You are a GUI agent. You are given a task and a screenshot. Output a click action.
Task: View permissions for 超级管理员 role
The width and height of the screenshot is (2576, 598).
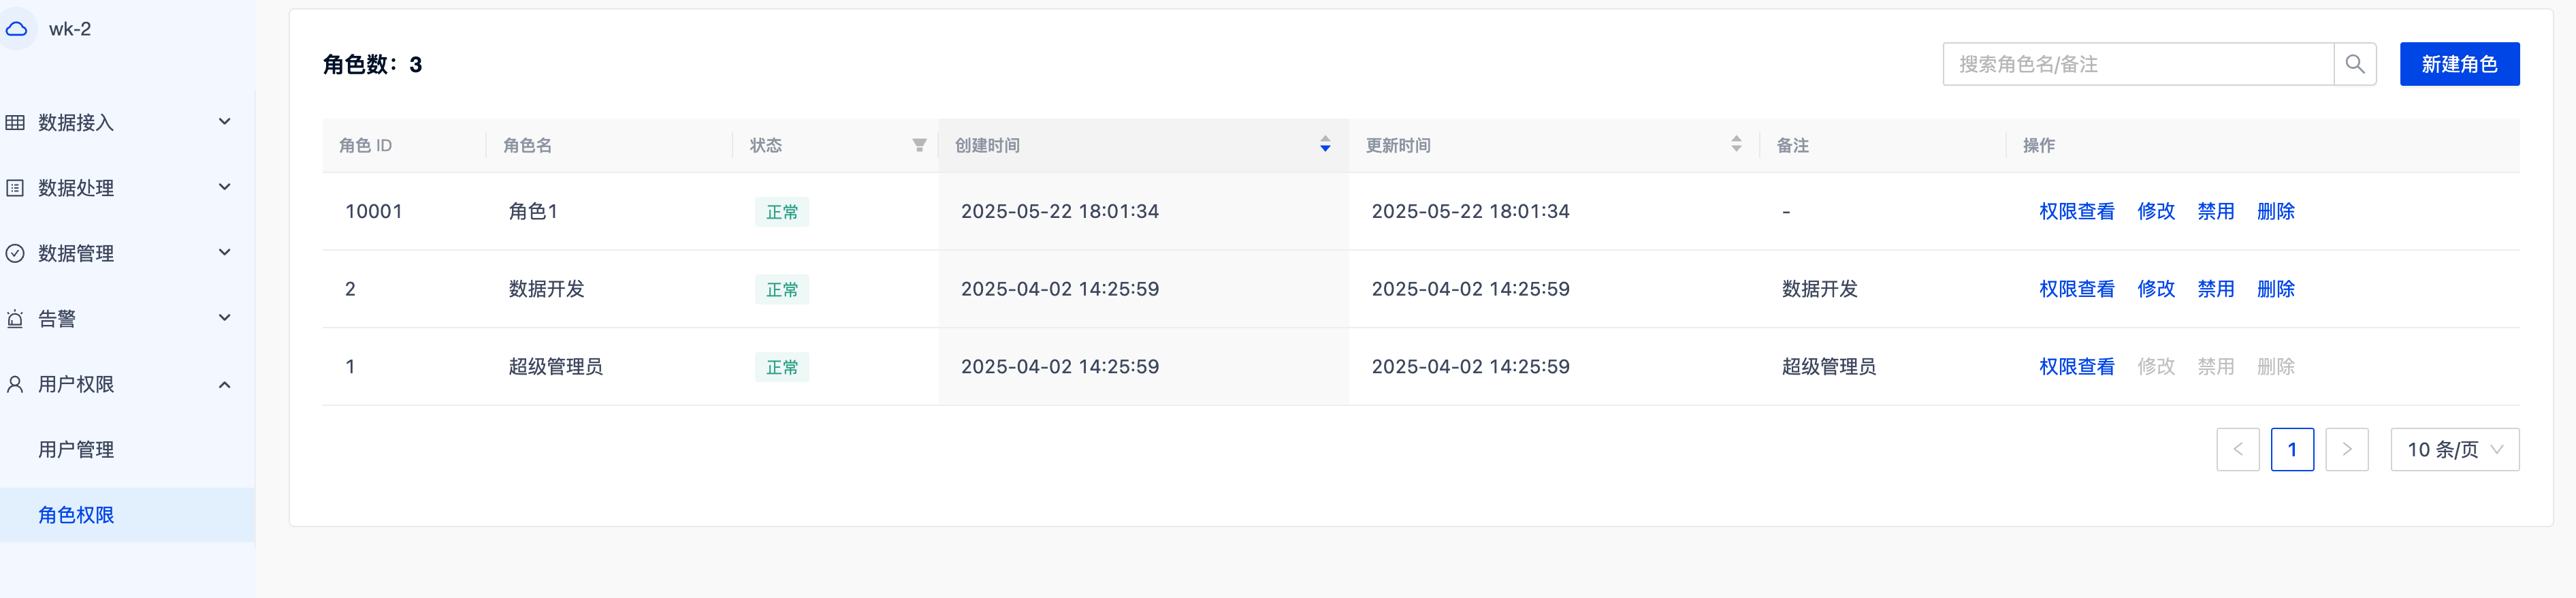pos(2076,367)
